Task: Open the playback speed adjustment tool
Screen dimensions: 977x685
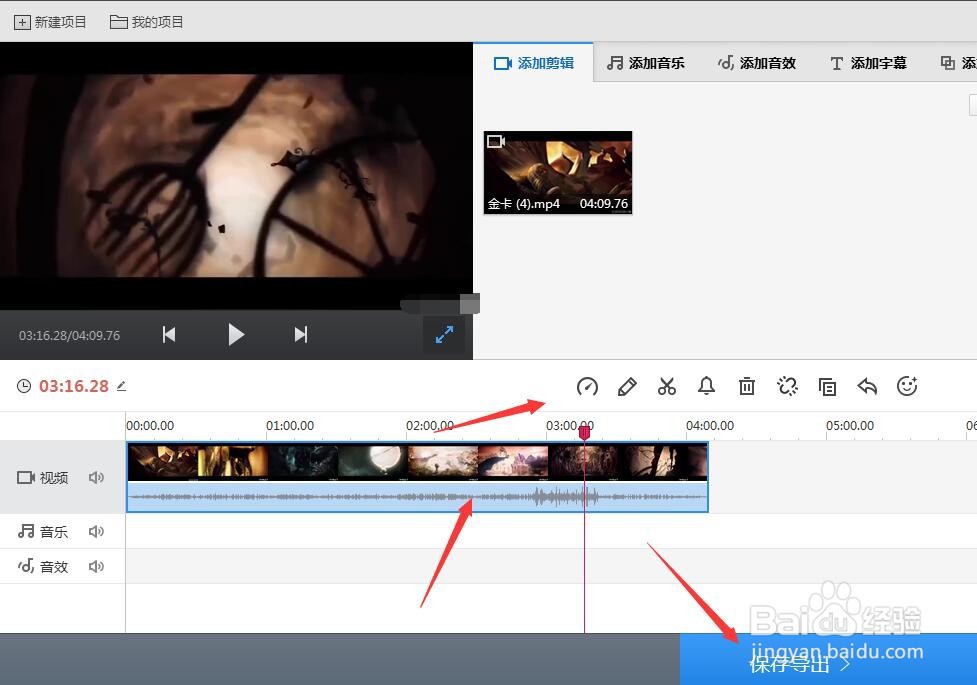Action: [x=587, y=386]
